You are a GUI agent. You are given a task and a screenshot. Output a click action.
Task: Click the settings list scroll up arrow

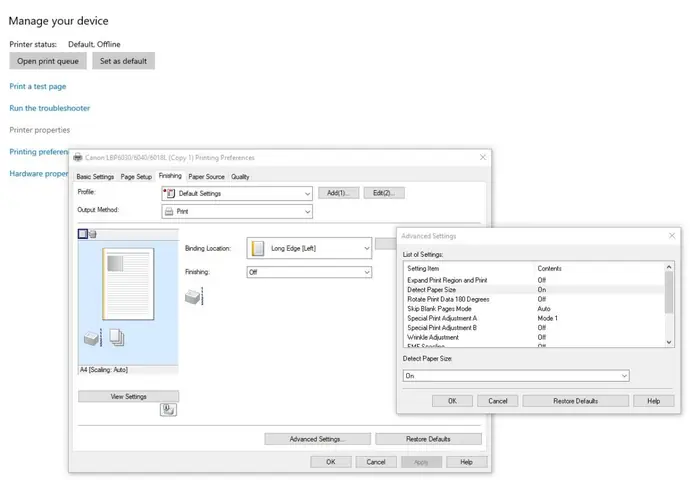669,267
